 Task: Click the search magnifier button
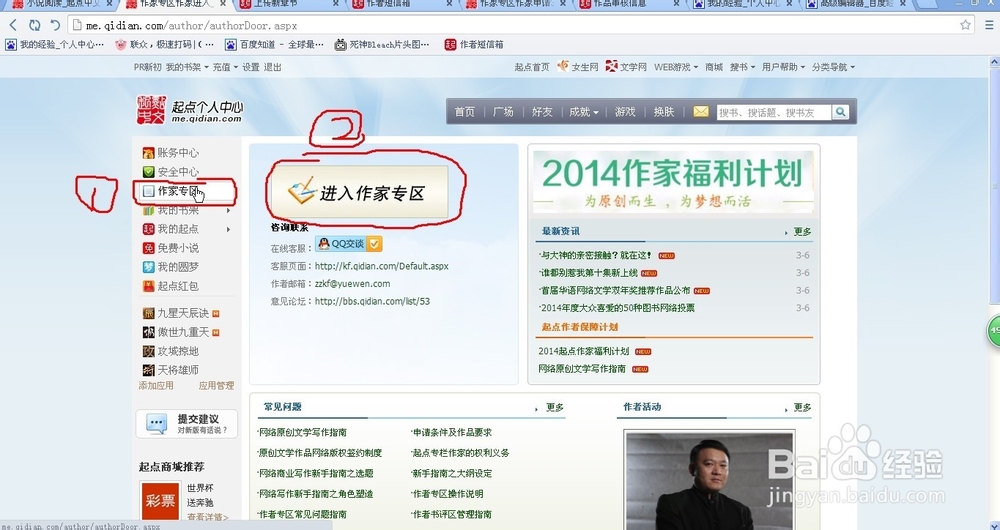click(841, 112)
